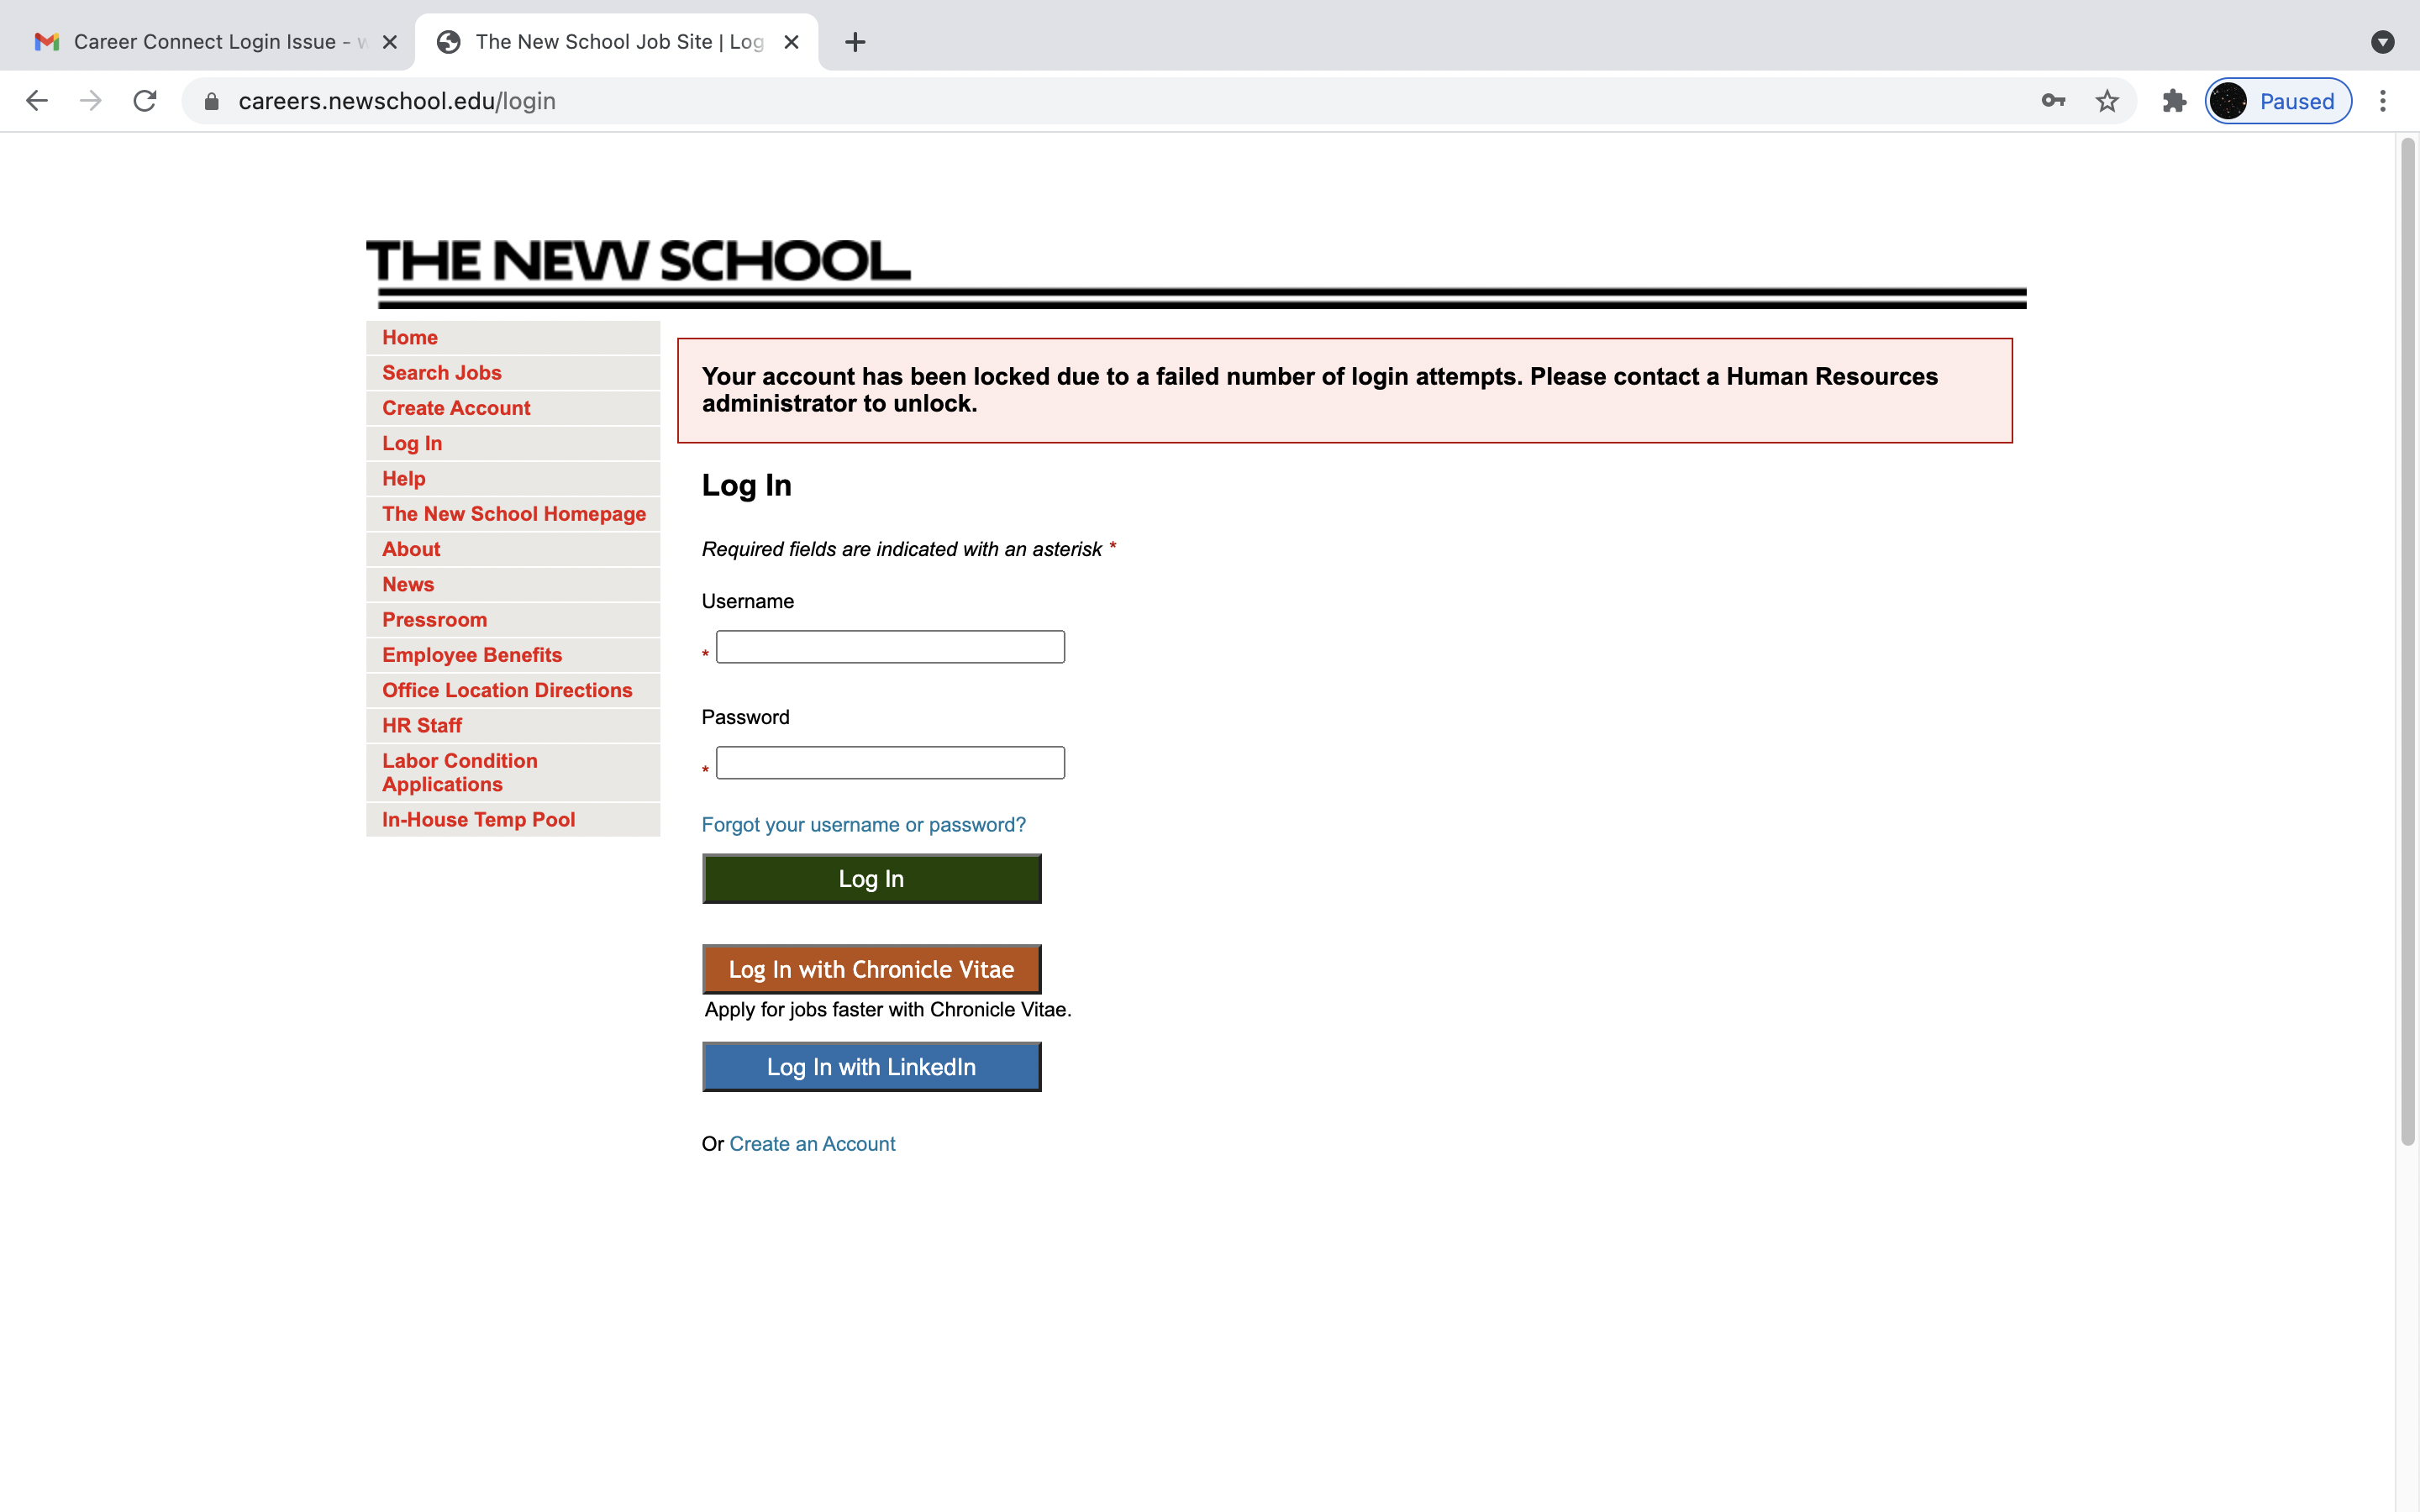Viewport: 2420px width, 1512px height.
Task: Close the New School Job Site tab
Action: pos(791,42)
